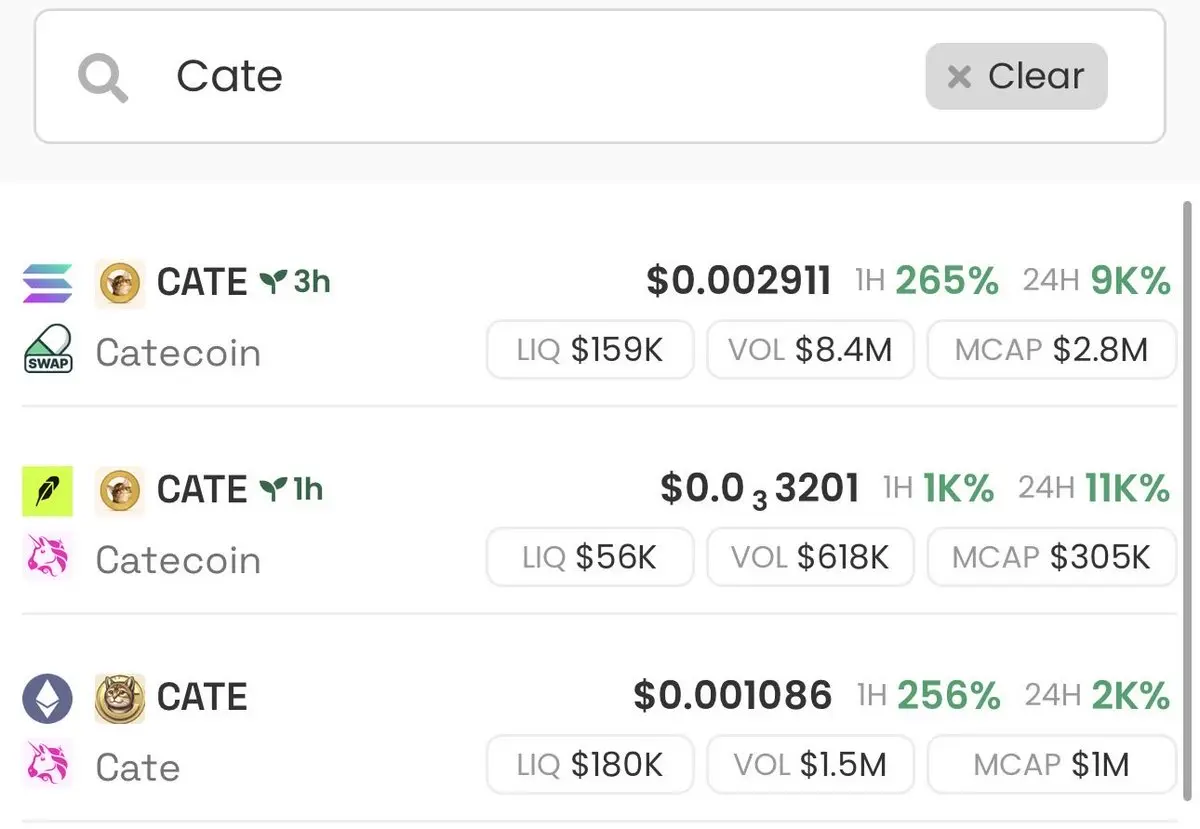Open the Cate token with 256% 1H gain
The height and width of the screenshot is (829, 1200).
click(598, 731)
